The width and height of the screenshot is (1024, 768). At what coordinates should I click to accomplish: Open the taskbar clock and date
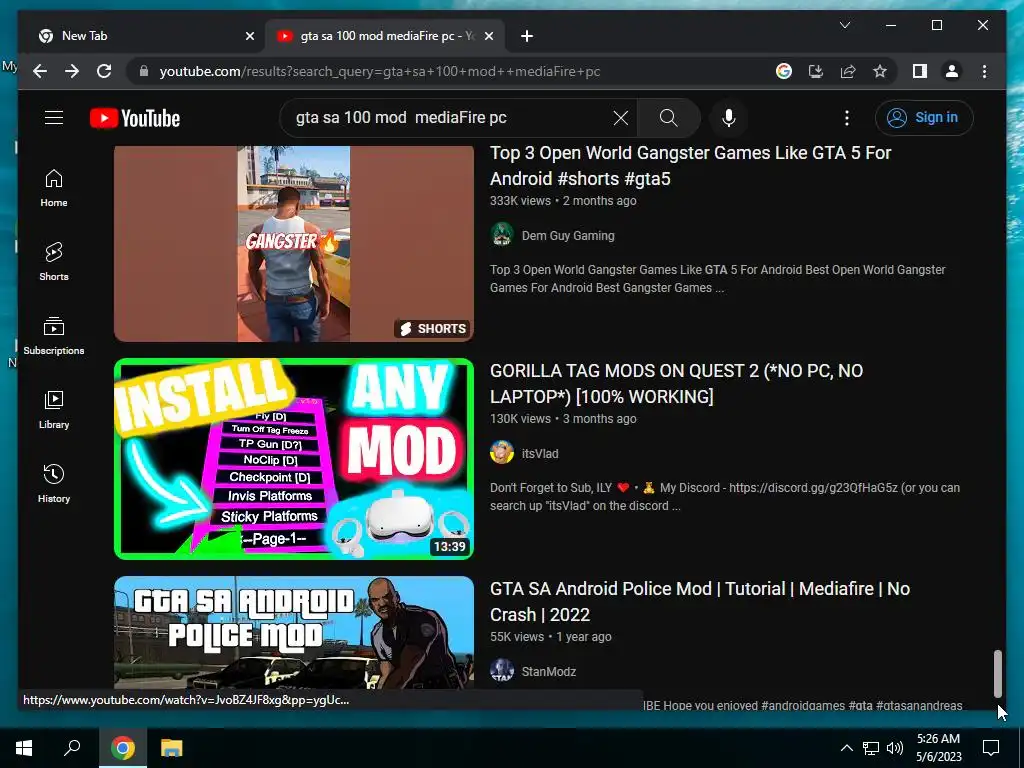[938, 748]
